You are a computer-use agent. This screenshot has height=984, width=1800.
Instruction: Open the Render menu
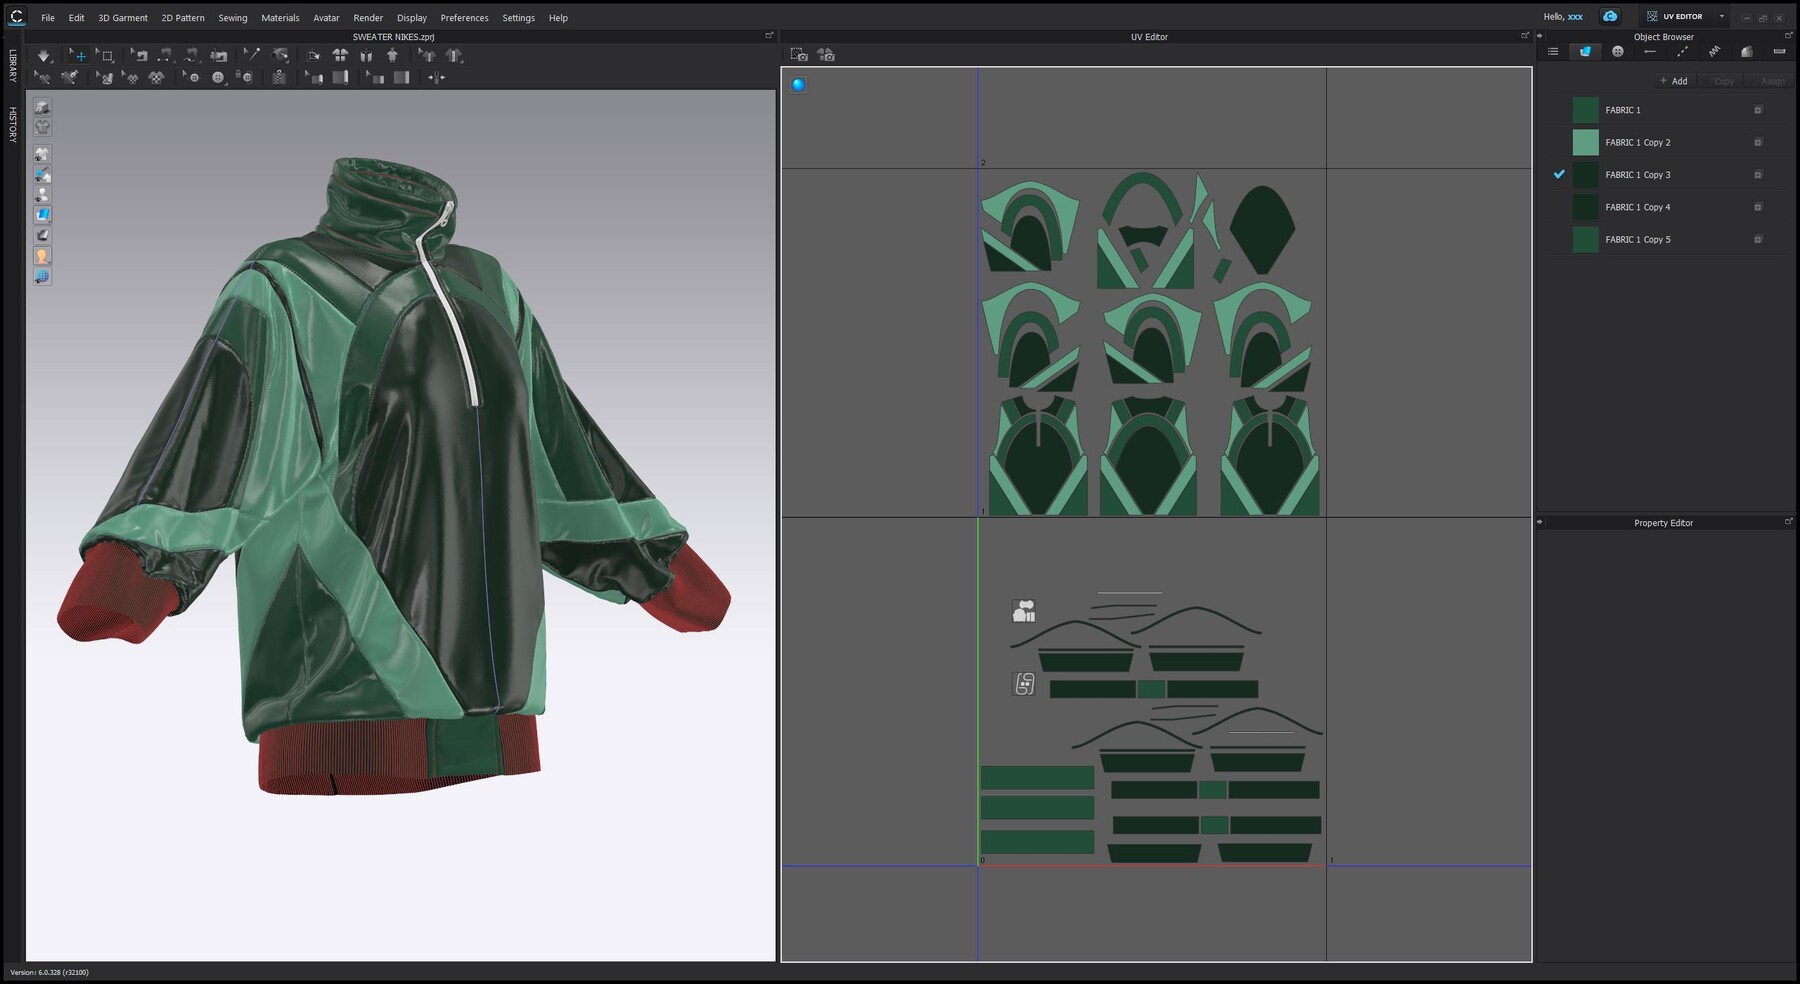coord(367,17)
